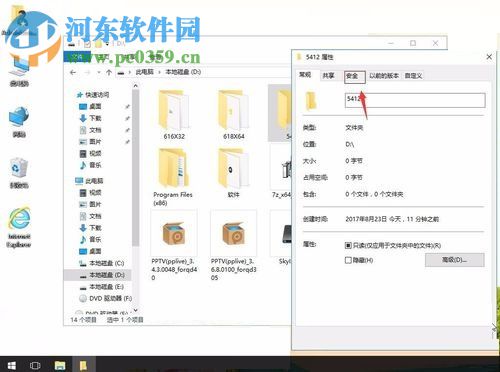Expand the arrow after 此电脑 in the breadcrumb

click(x=160, y=72)
